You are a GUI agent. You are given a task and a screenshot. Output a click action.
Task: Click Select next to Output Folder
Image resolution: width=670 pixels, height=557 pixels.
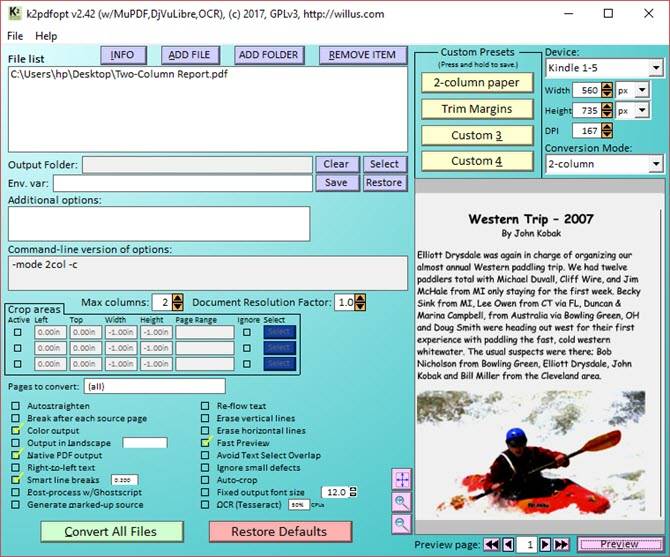(385, 164)
